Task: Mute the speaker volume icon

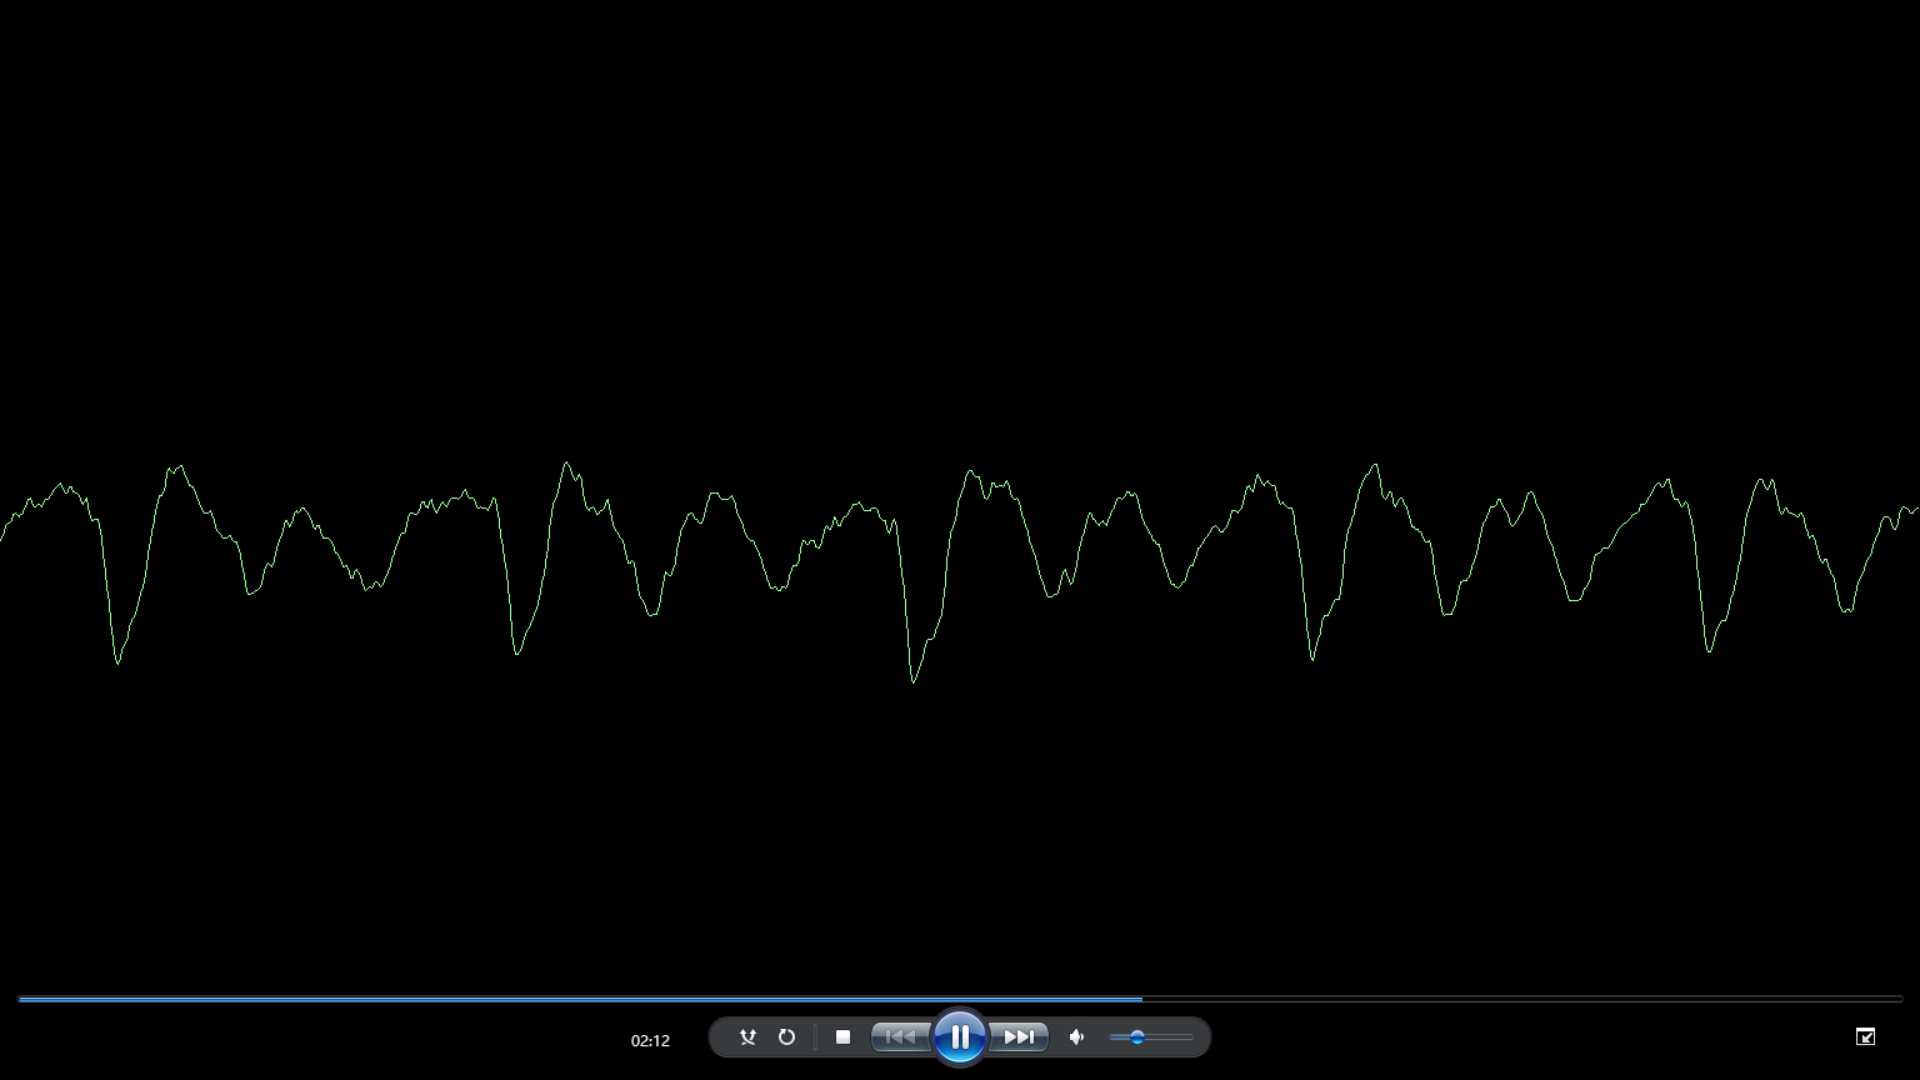Action: (x=1077, y=1037)
